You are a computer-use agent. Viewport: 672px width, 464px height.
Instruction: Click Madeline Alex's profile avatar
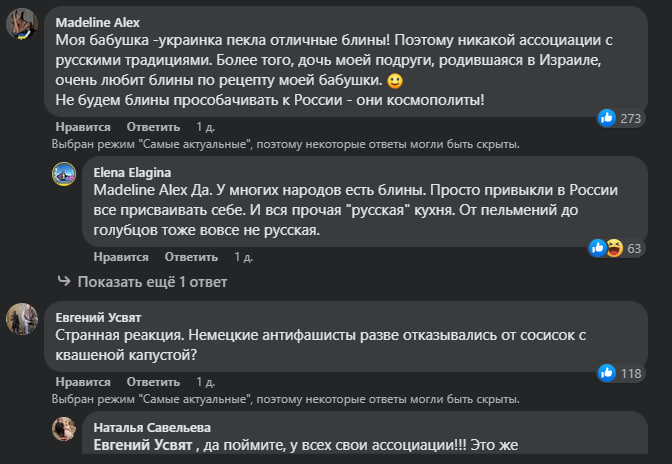coord(23,23)
